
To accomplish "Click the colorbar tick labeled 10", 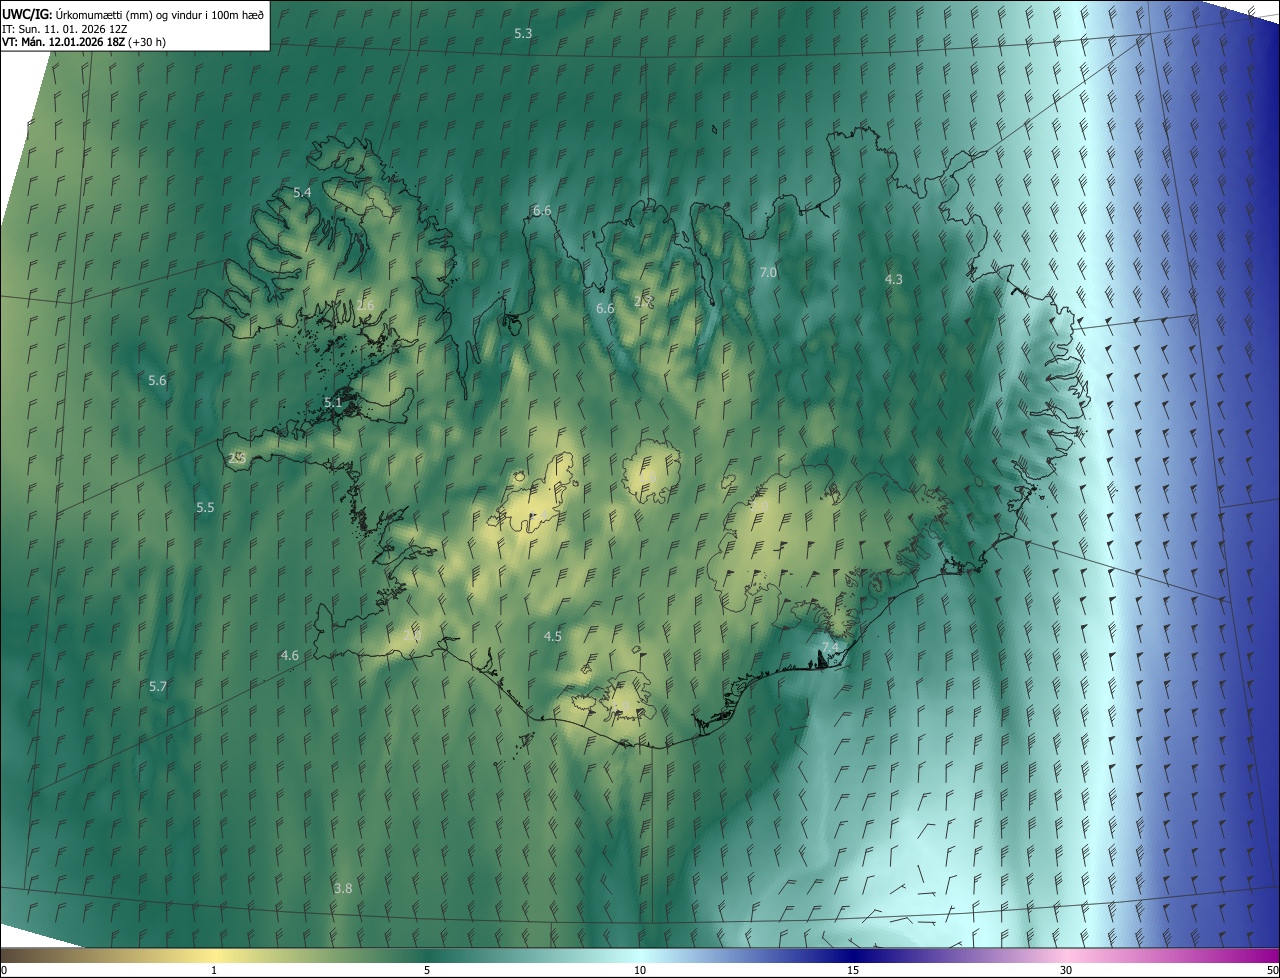I will pyautogui.click(x=640, y=971).
